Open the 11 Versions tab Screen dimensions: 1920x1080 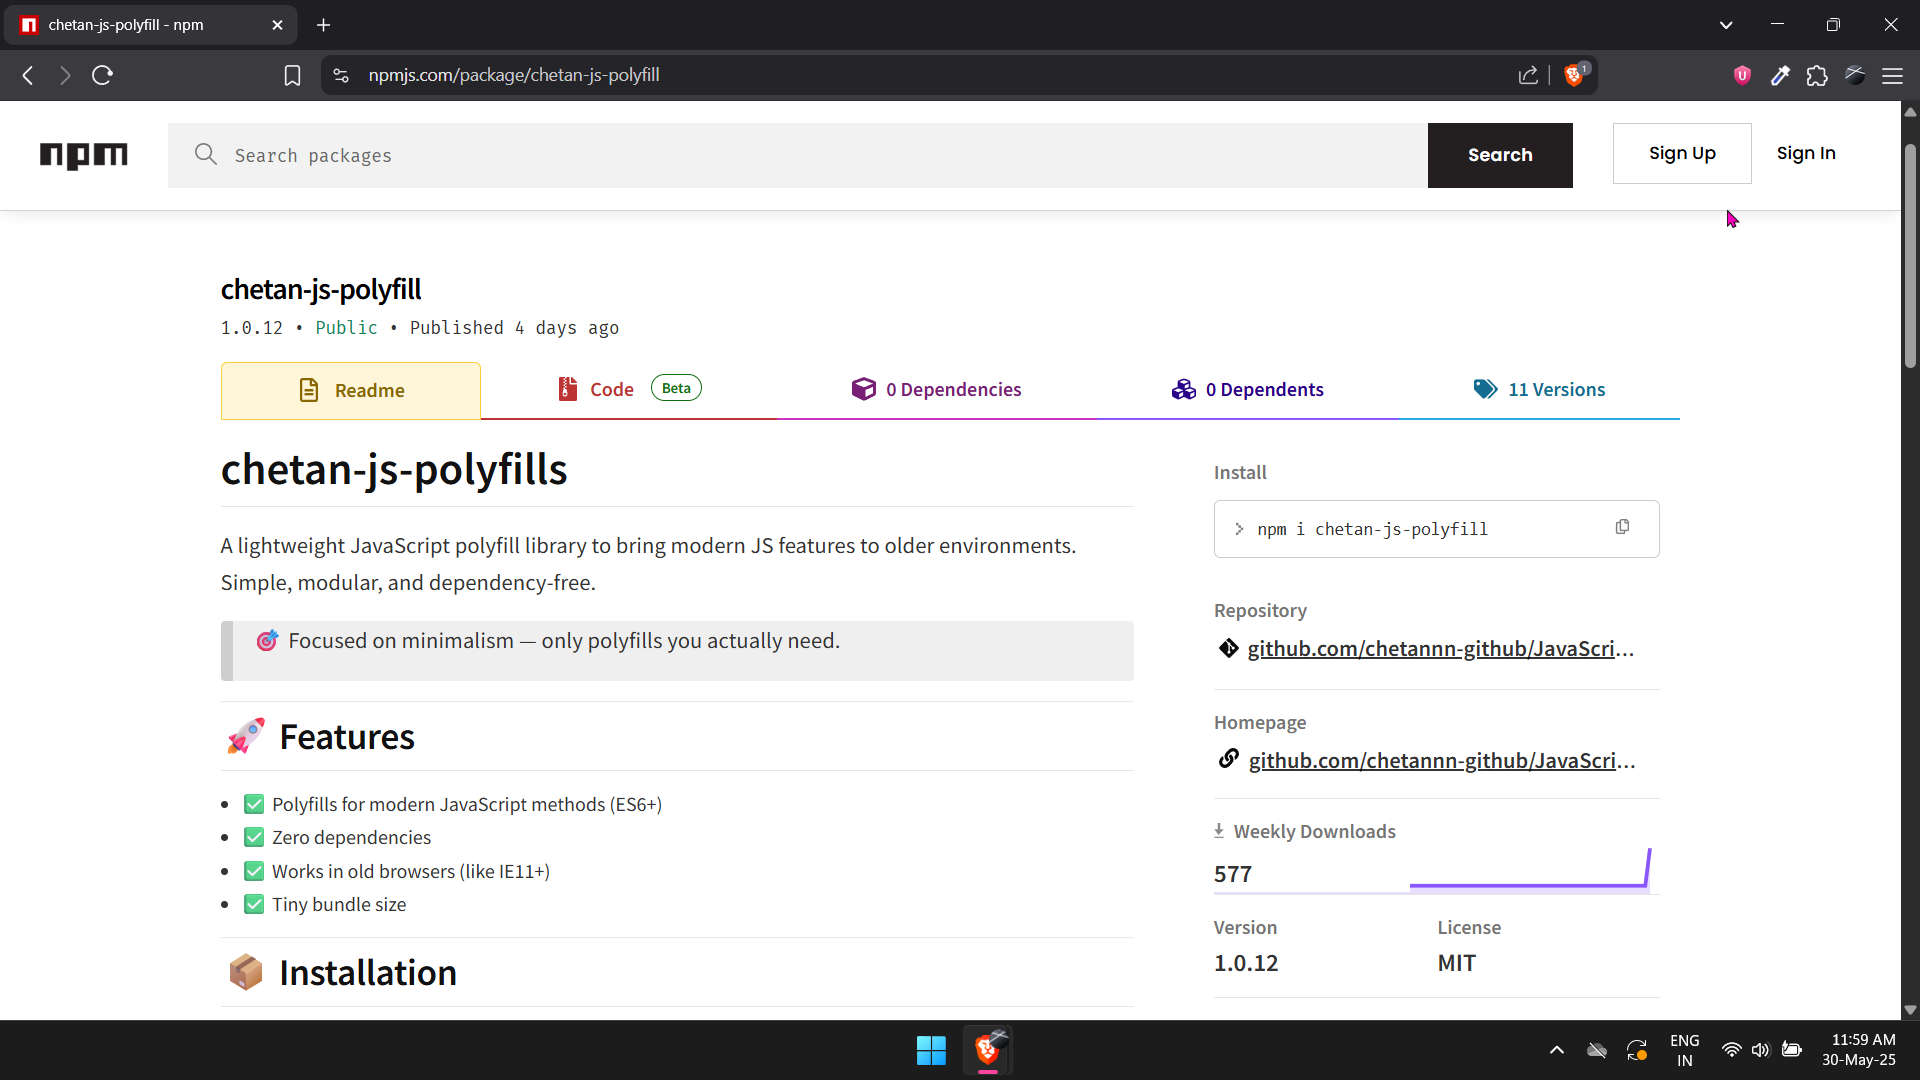[x=1540, y=390]
